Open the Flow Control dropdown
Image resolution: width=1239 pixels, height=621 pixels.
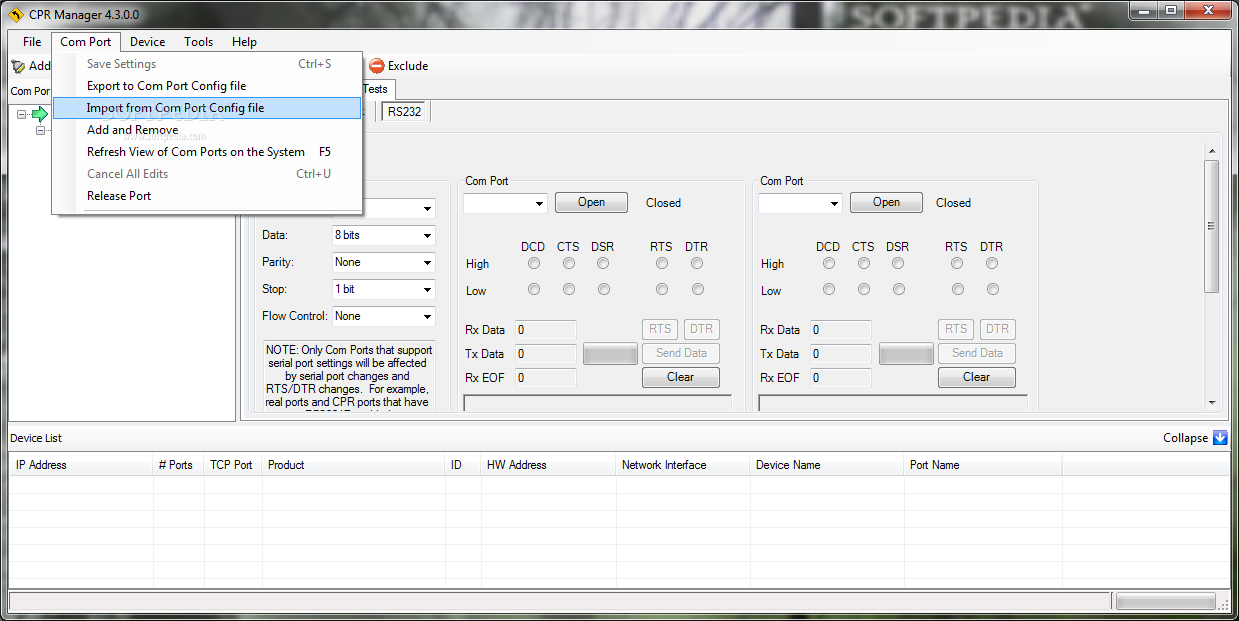[427, 317]
